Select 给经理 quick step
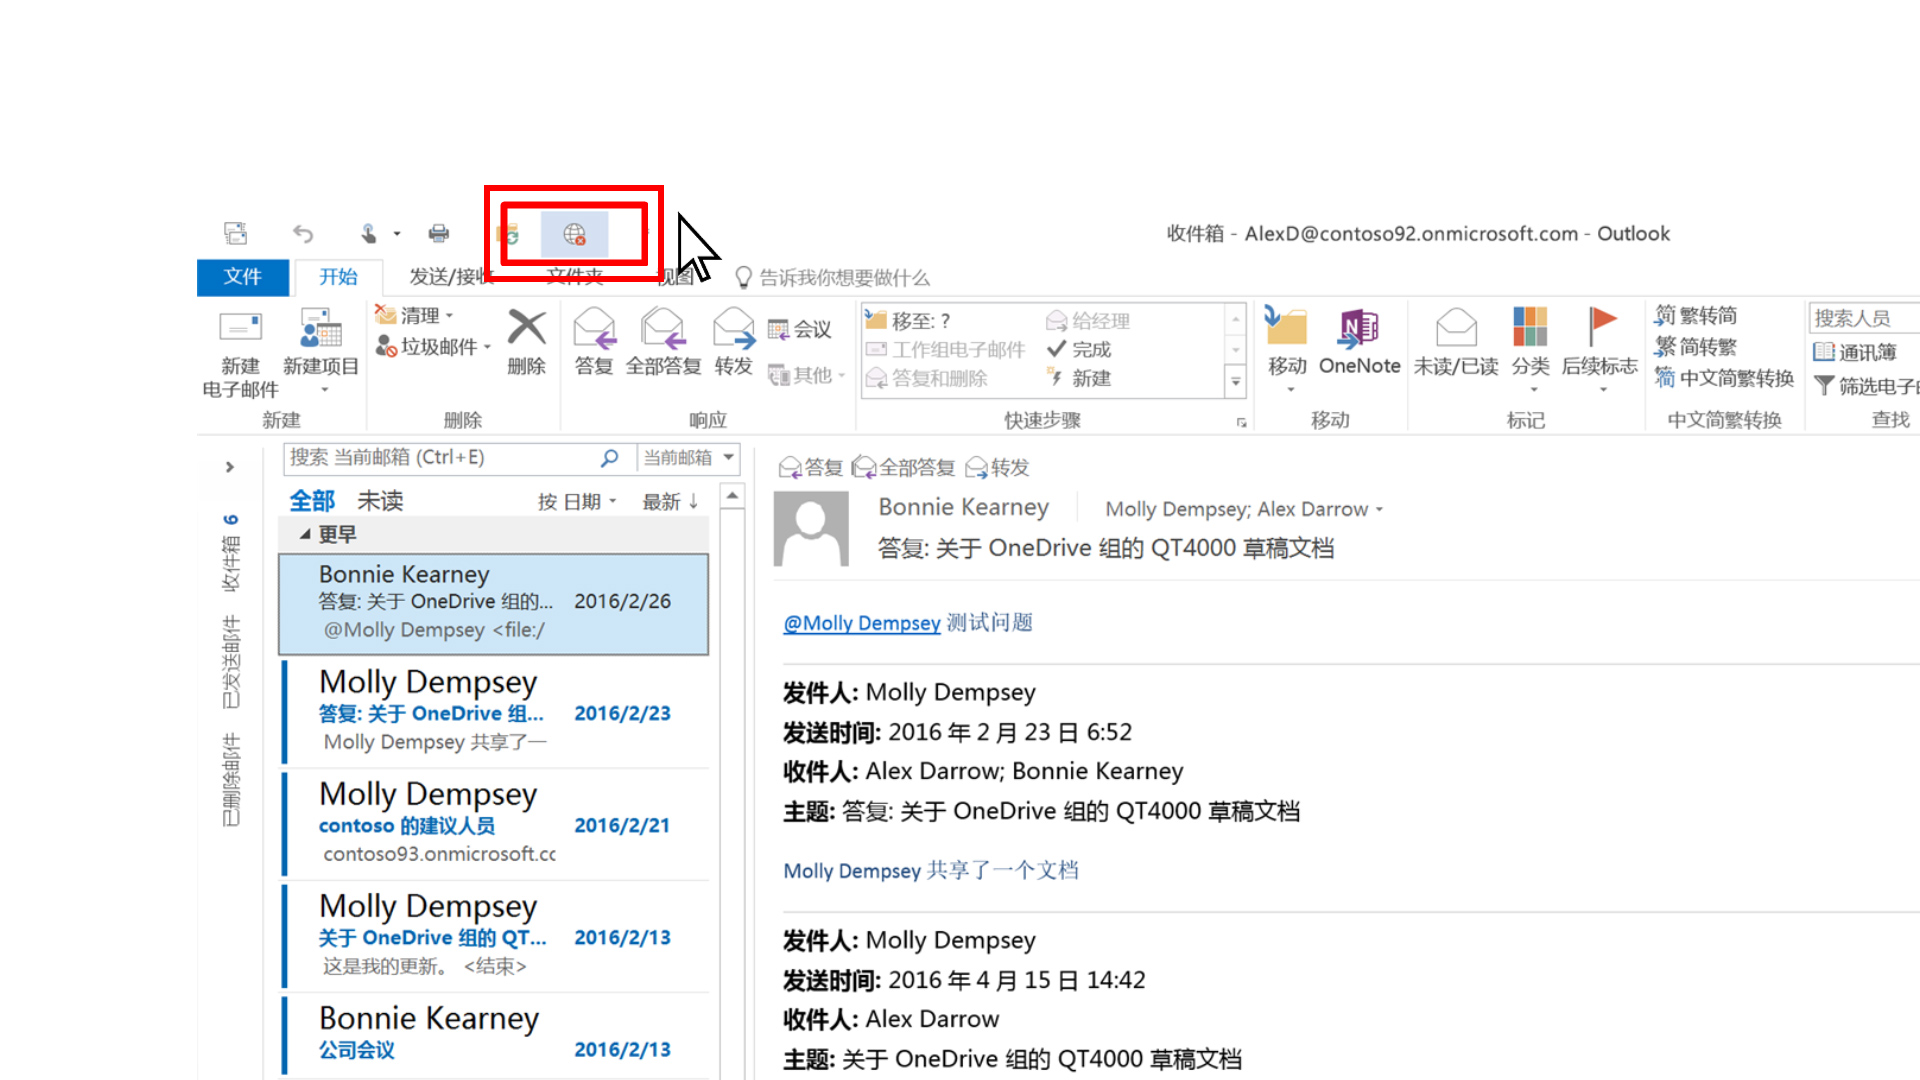Screen dimensions: 1920x1080 pos(1088,321)
